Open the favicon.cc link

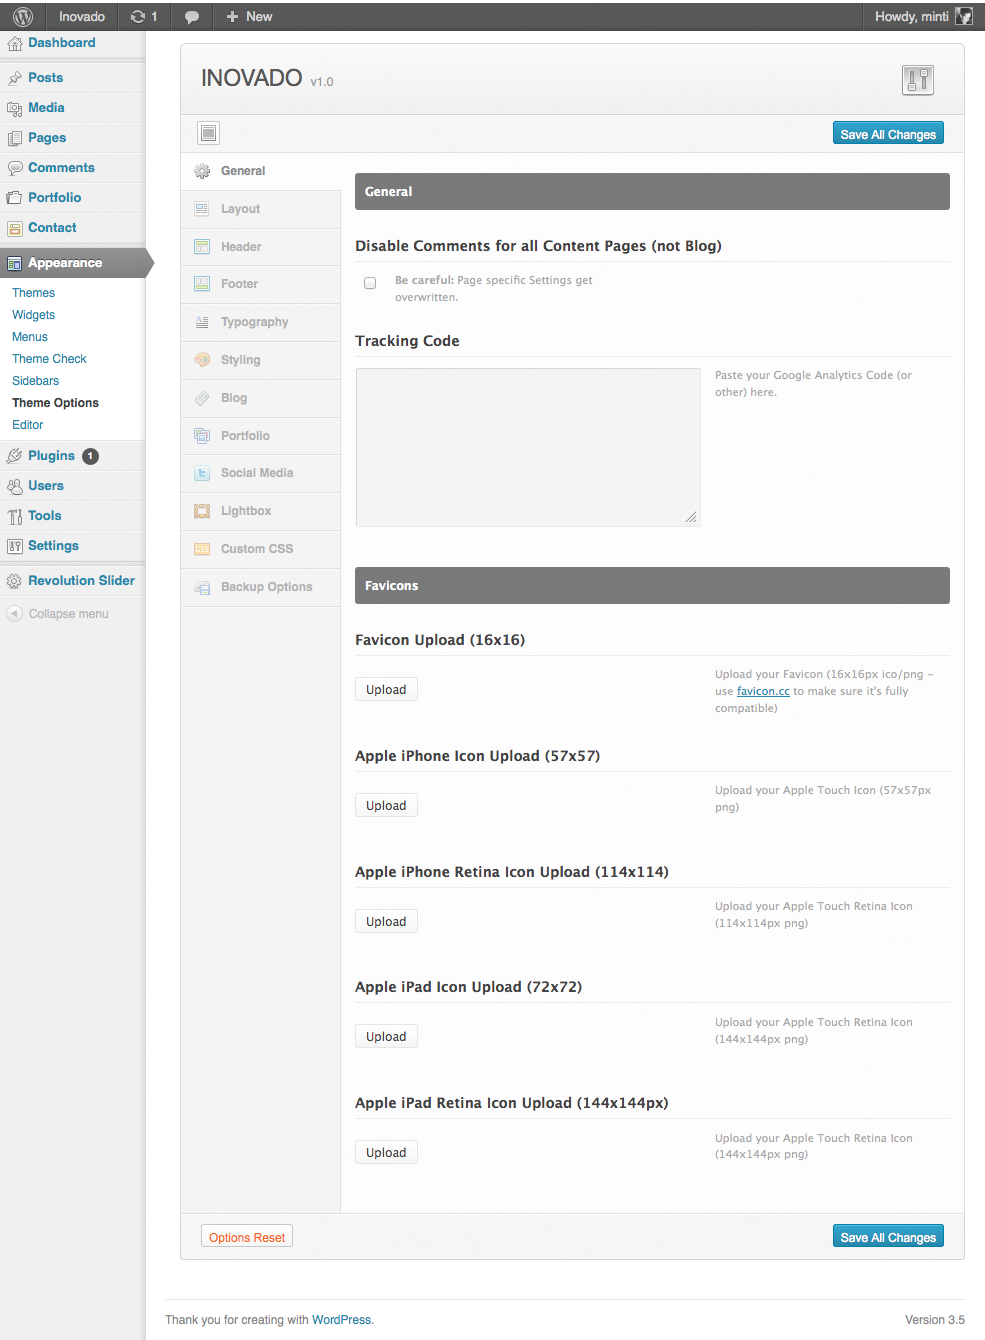pyautogui.click(x=762, y=691)
